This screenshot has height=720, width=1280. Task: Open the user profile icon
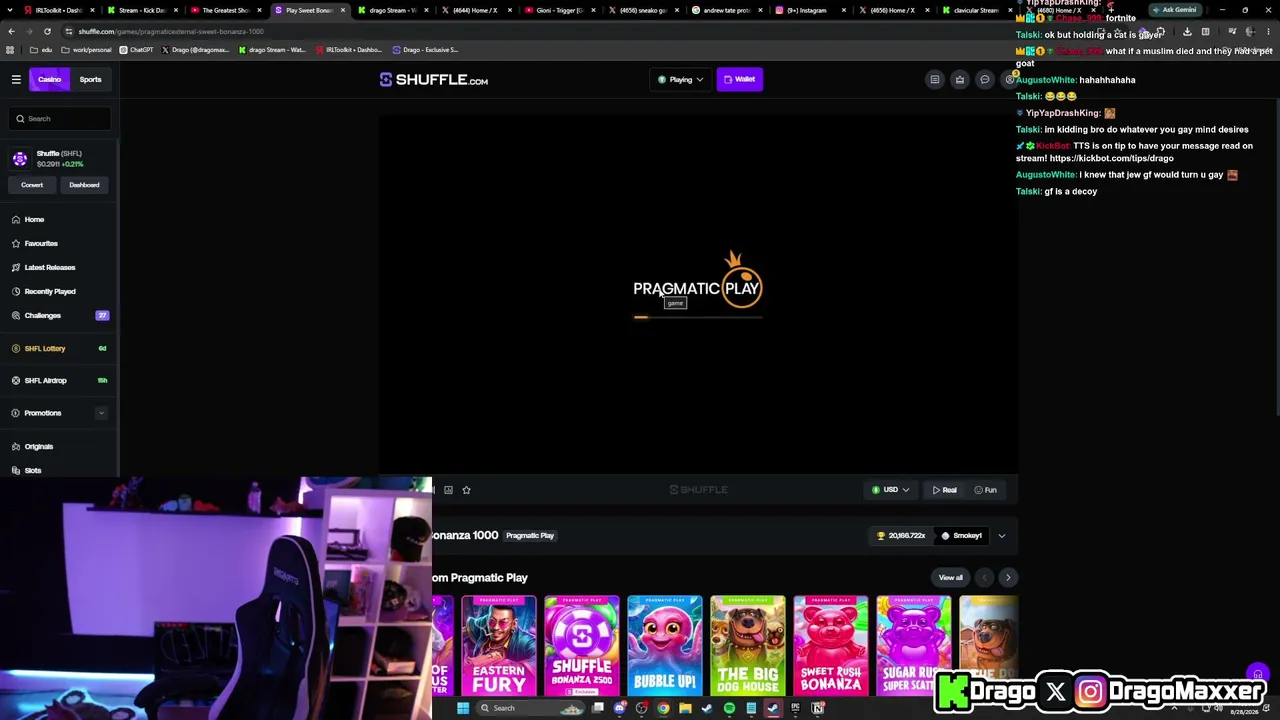1009,79
